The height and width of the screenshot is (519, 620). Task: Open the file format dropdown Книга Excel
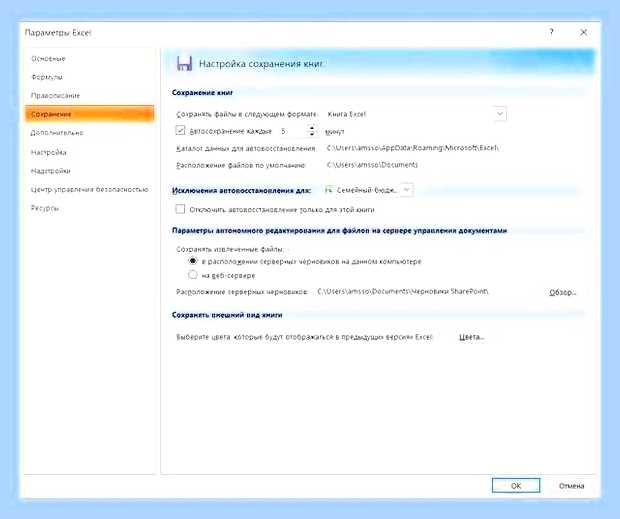pos(415,114)
